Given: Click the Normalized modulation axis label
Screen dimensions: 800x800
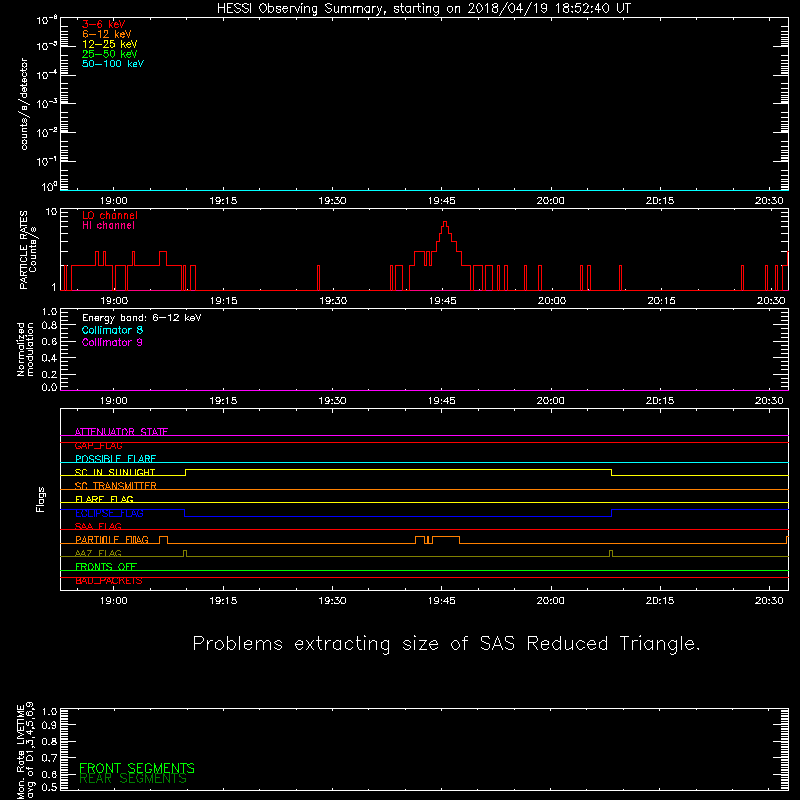Looking at the screenshot, I should (25, 349).
